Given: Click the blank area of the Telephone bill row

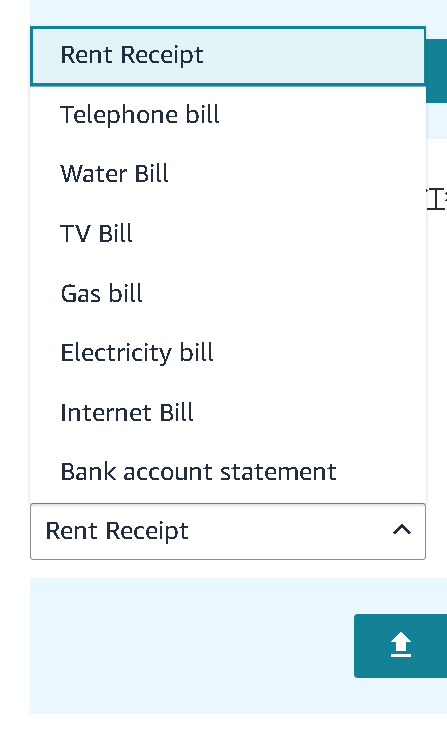Looking at the screenshot, I should tap(322, 115).
